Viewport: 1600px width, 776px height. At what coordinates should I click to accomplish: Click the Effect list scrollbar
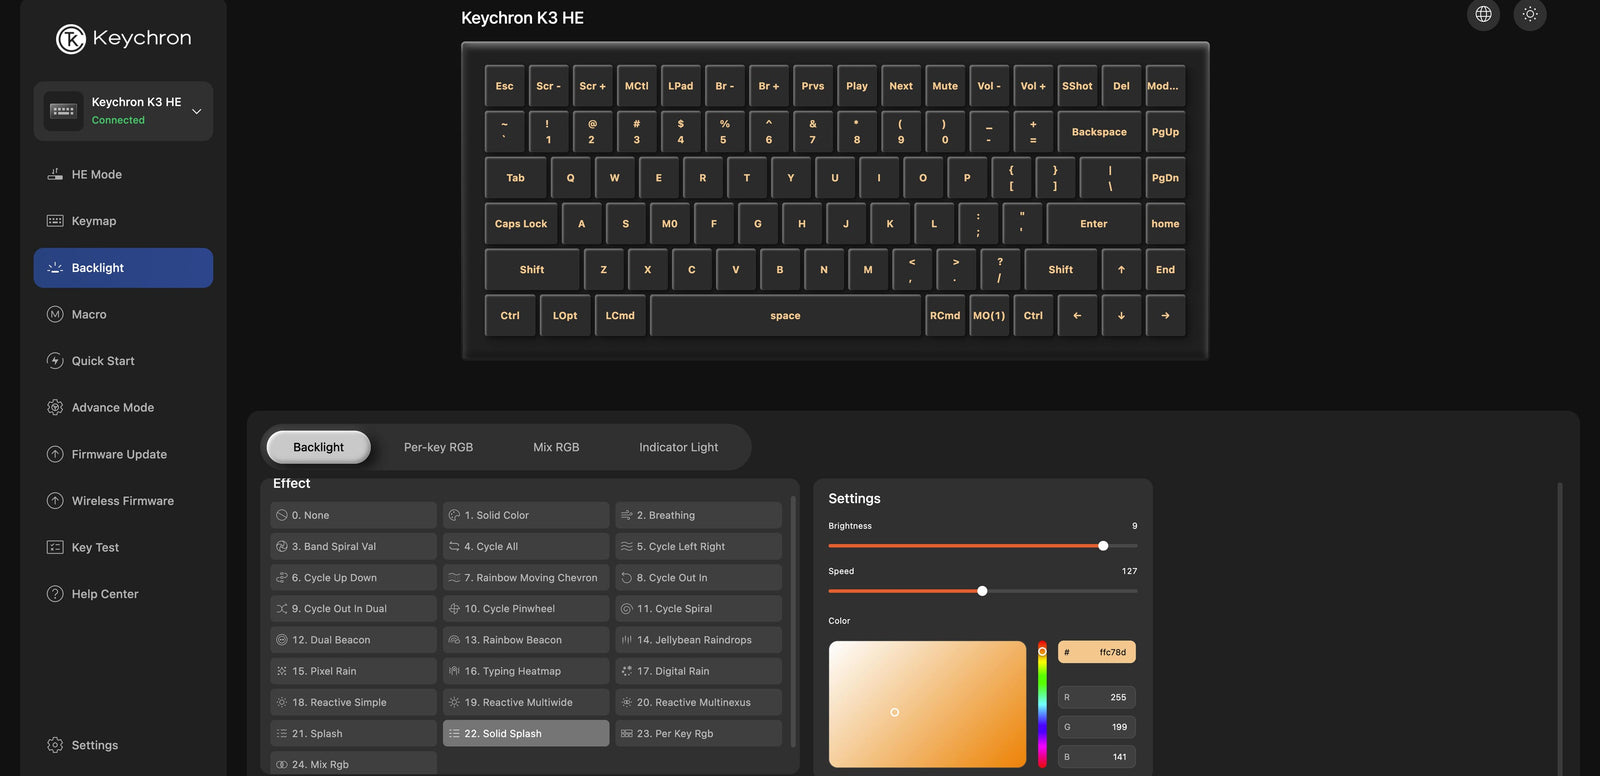793,622
